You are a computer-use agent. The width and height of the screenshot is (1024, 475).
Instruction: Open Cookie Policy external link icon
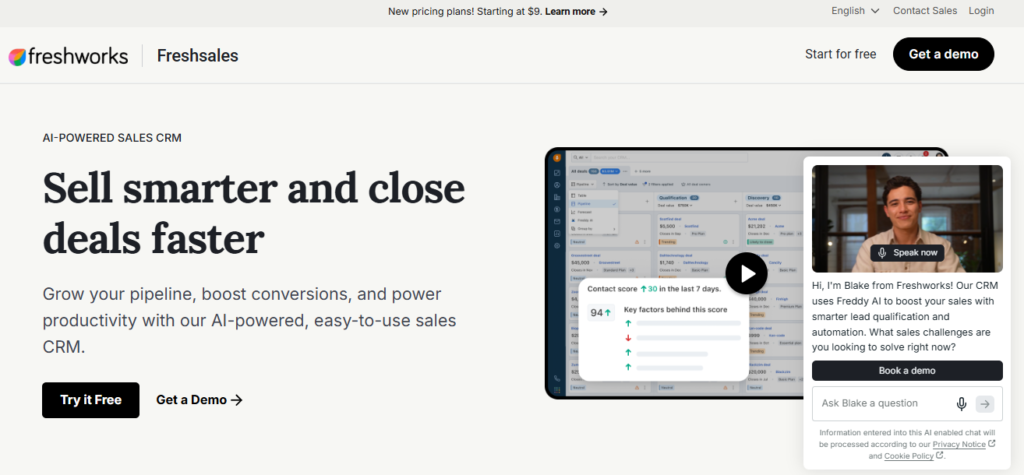(939, 455)
